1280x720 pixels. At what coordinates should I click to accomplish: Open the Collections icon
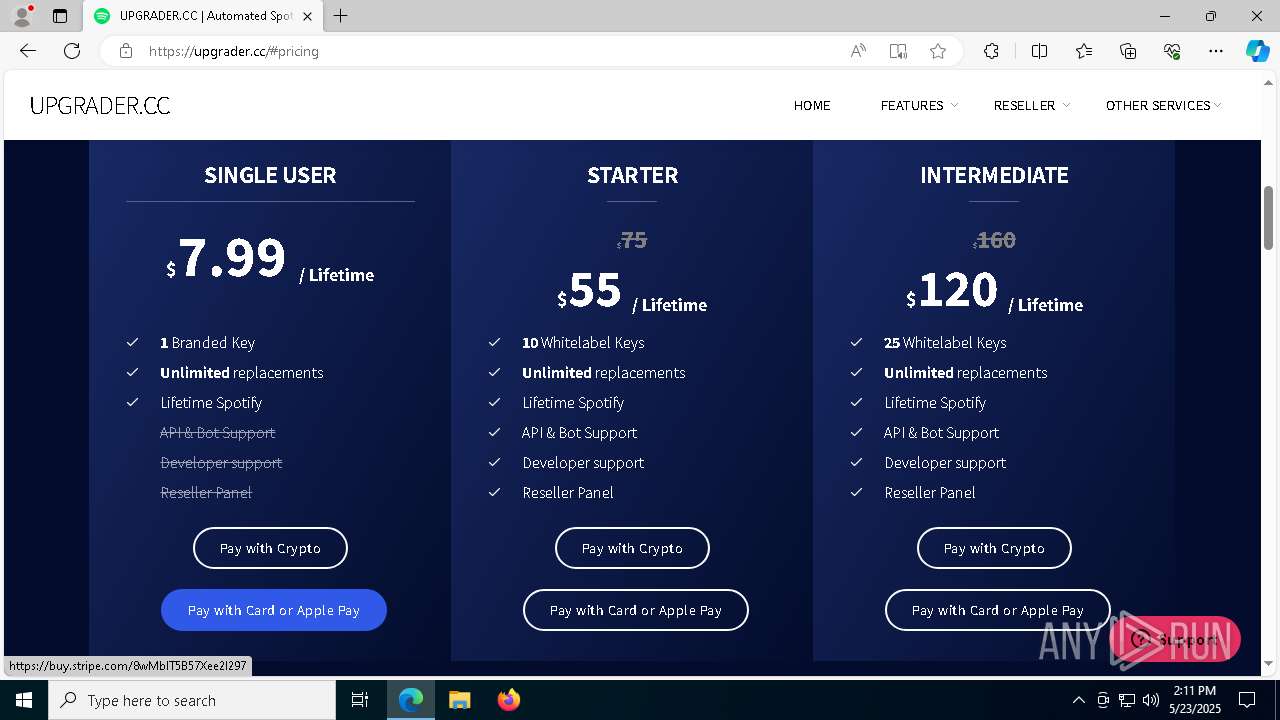click(1128, 51)
